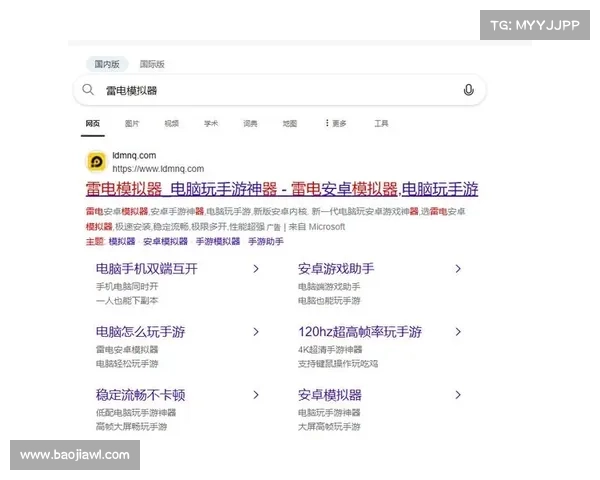Viewport: 600px width, 480px height.
Task: Click the 大屏高帧玩手游 description text
Action: point(329,427)
